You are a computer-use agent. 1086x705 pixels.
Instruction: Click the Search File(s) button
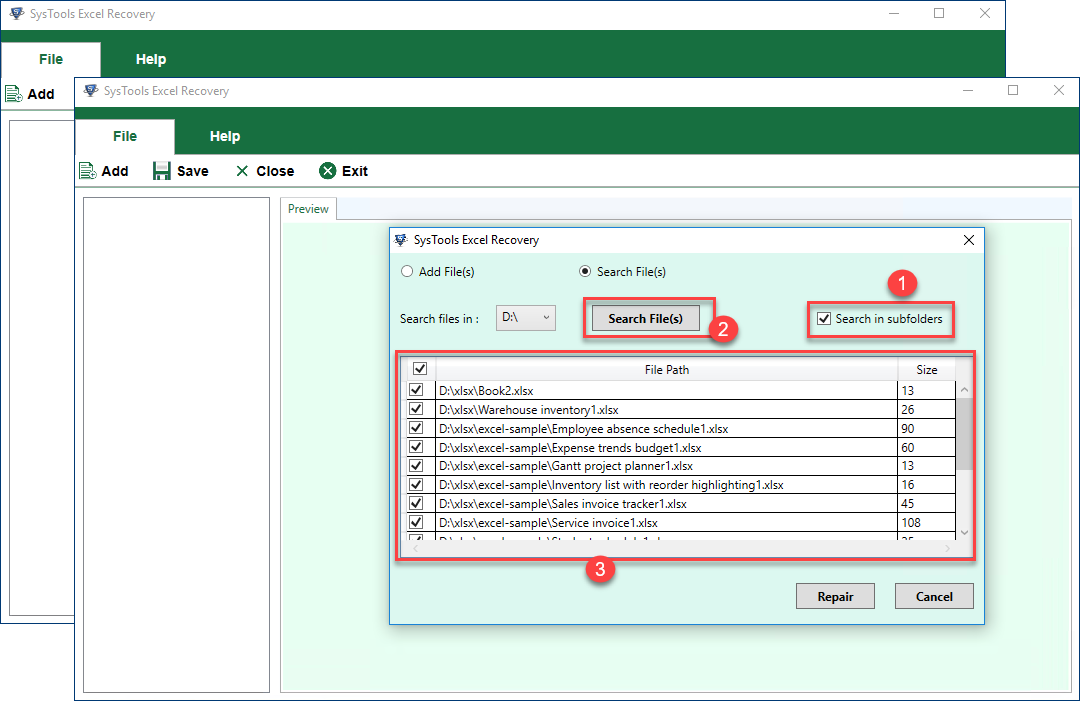646,319
